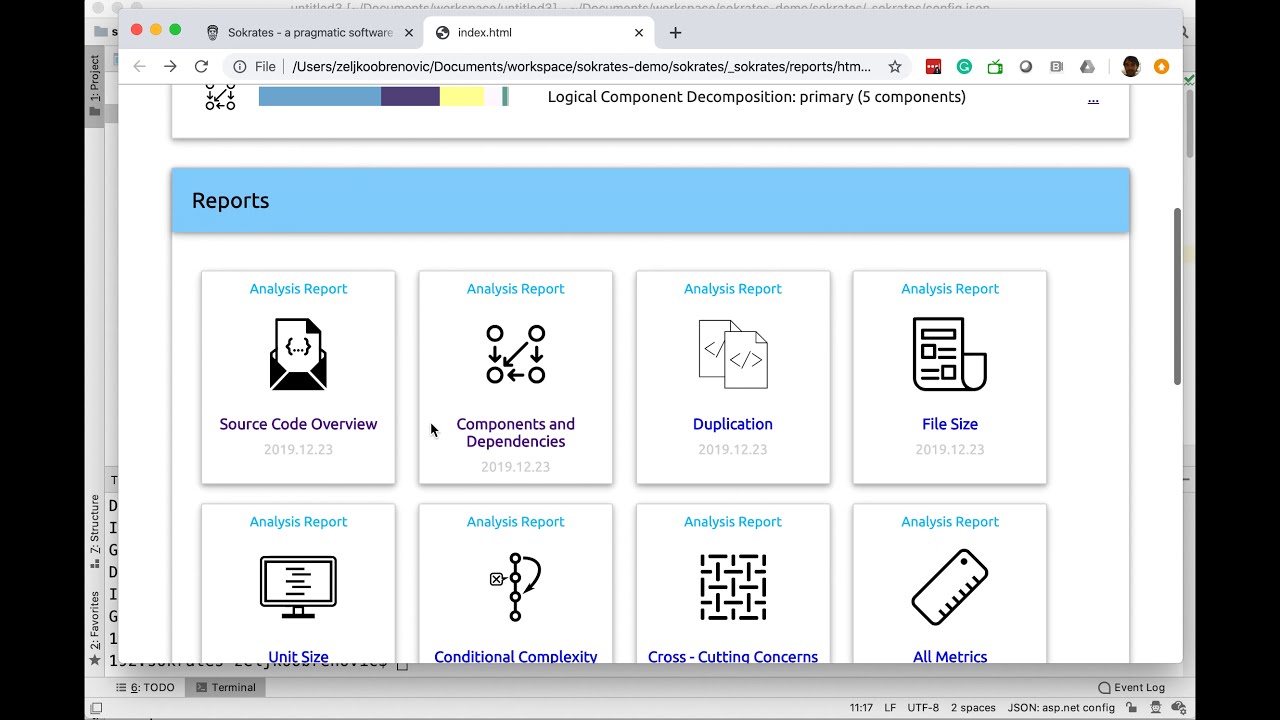Screen dimensions: 1280x720
Task: Open the Terminal tool window
Action: click(x=226, y=688)
